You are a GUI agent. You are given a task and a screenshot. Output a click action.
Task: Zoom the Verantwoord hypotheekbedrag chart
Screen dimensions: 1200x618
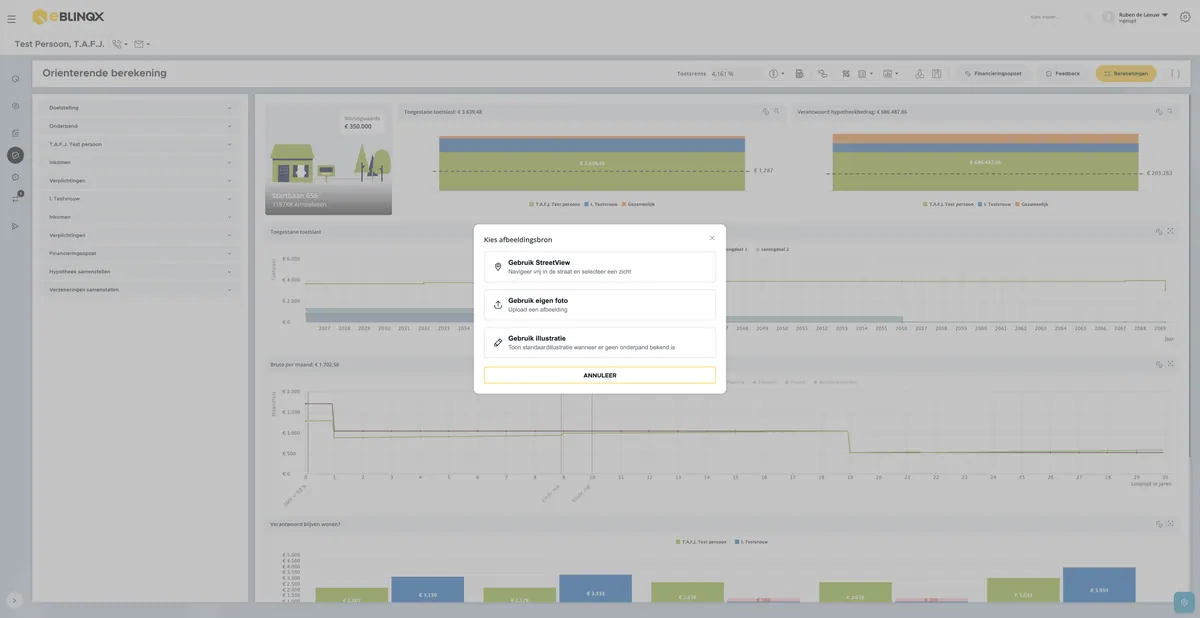pyautogui.click(x=1170, y=112)
